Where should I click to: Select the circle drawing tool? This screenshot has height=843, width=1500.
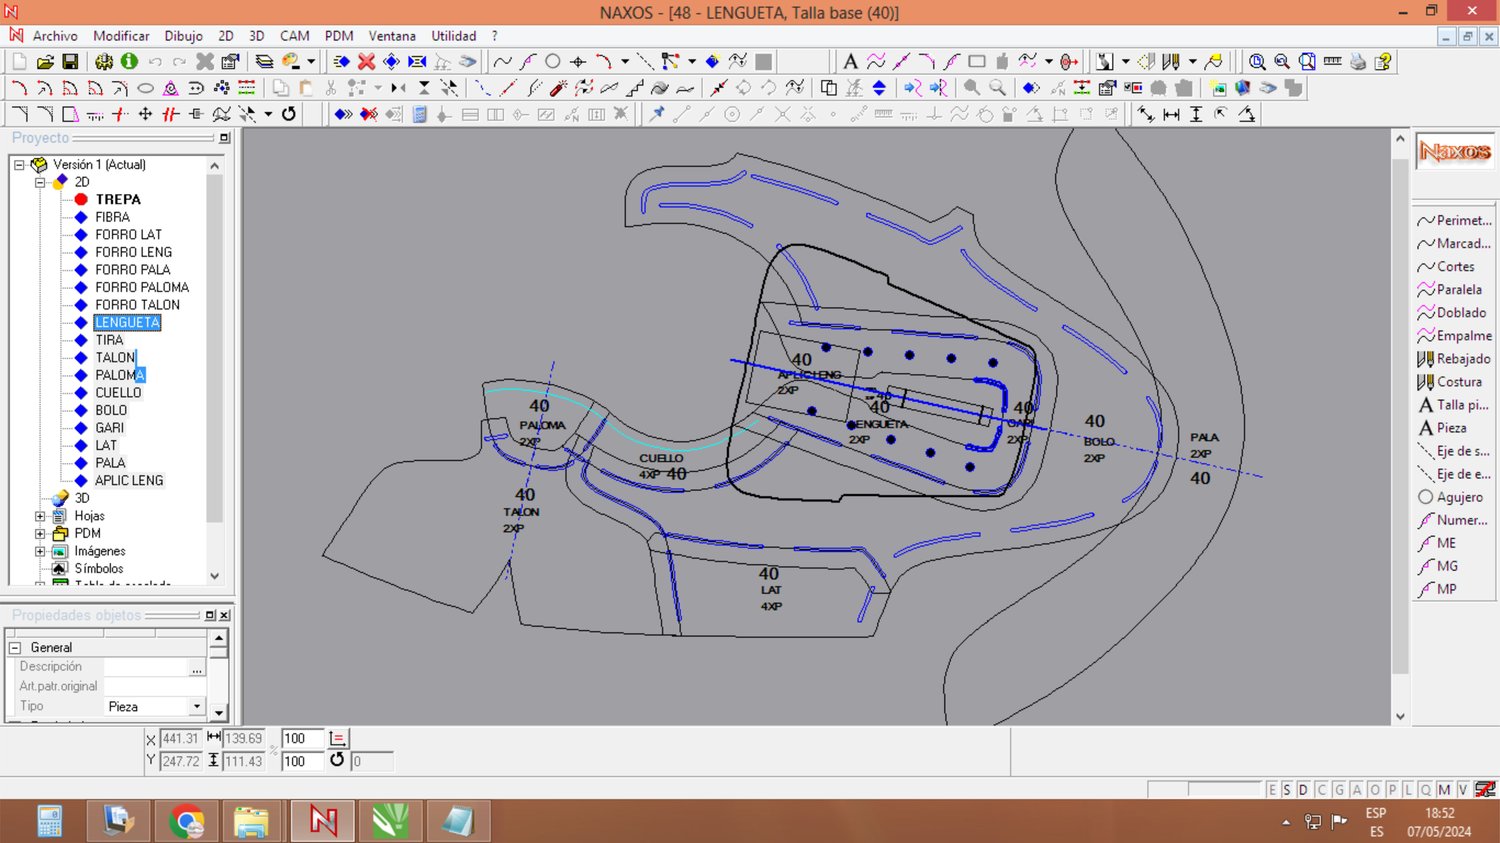[552, 61]
